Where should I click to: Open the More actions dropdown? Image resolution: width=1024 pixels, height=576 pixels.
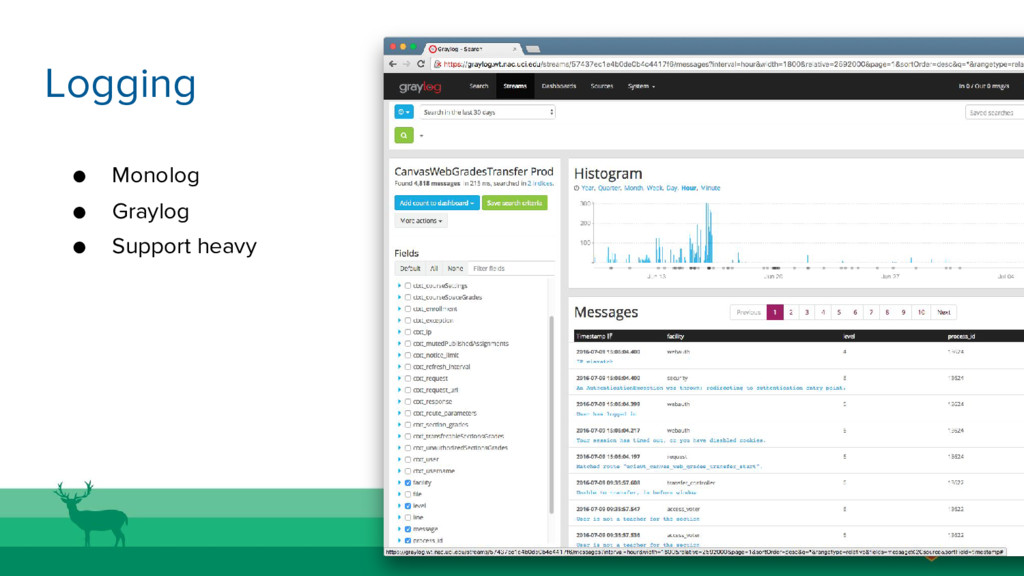pyautogui.click(x=421, y=221)
